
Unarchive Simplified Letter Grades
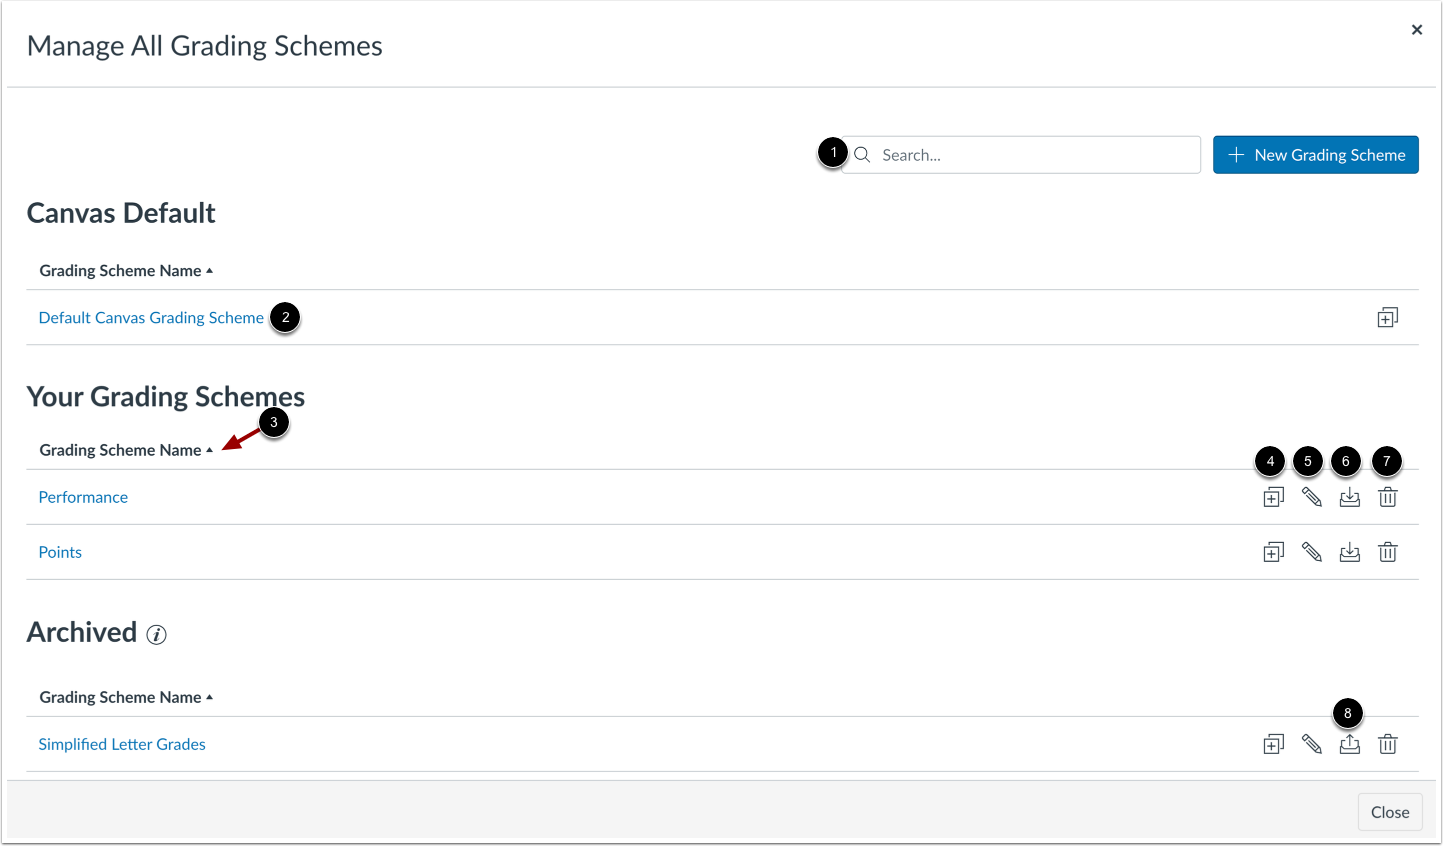pyautogui.click(x=1349, y=744)
